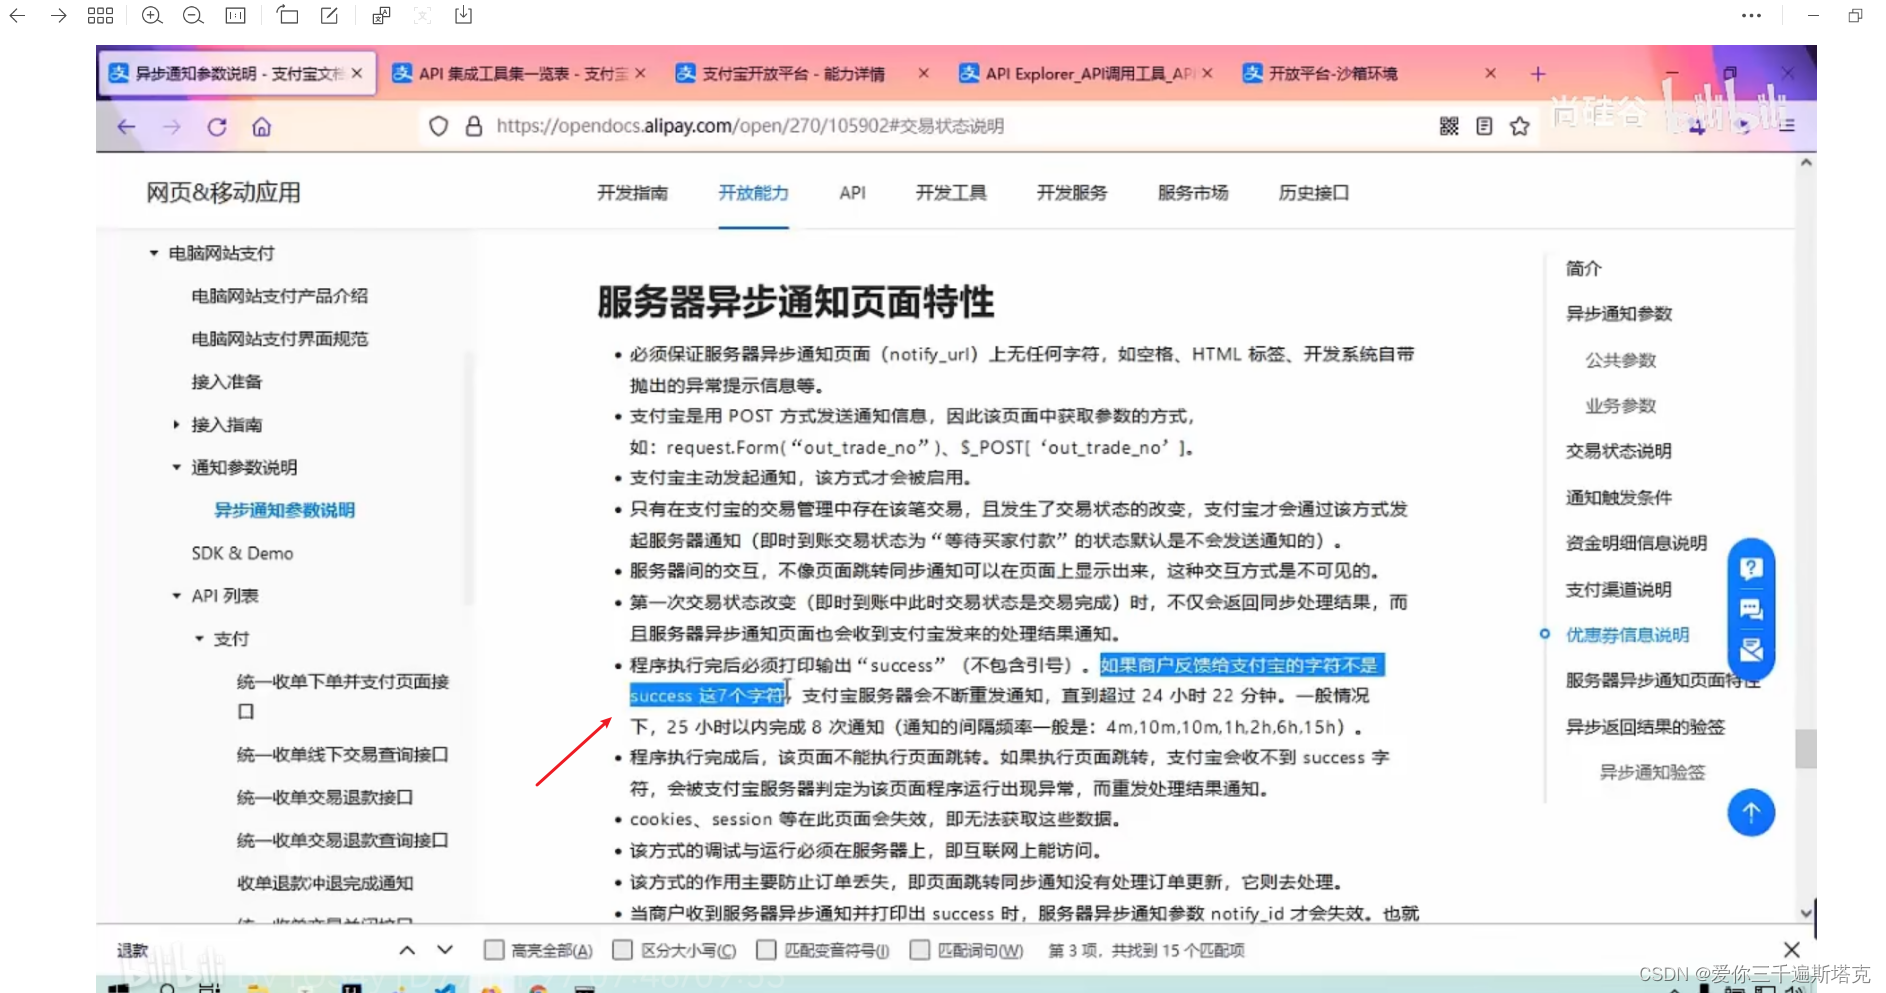Open 接入准备 in sidebar
The width and height of the screenshot is (1886, 993).
[x=227, y=382]
